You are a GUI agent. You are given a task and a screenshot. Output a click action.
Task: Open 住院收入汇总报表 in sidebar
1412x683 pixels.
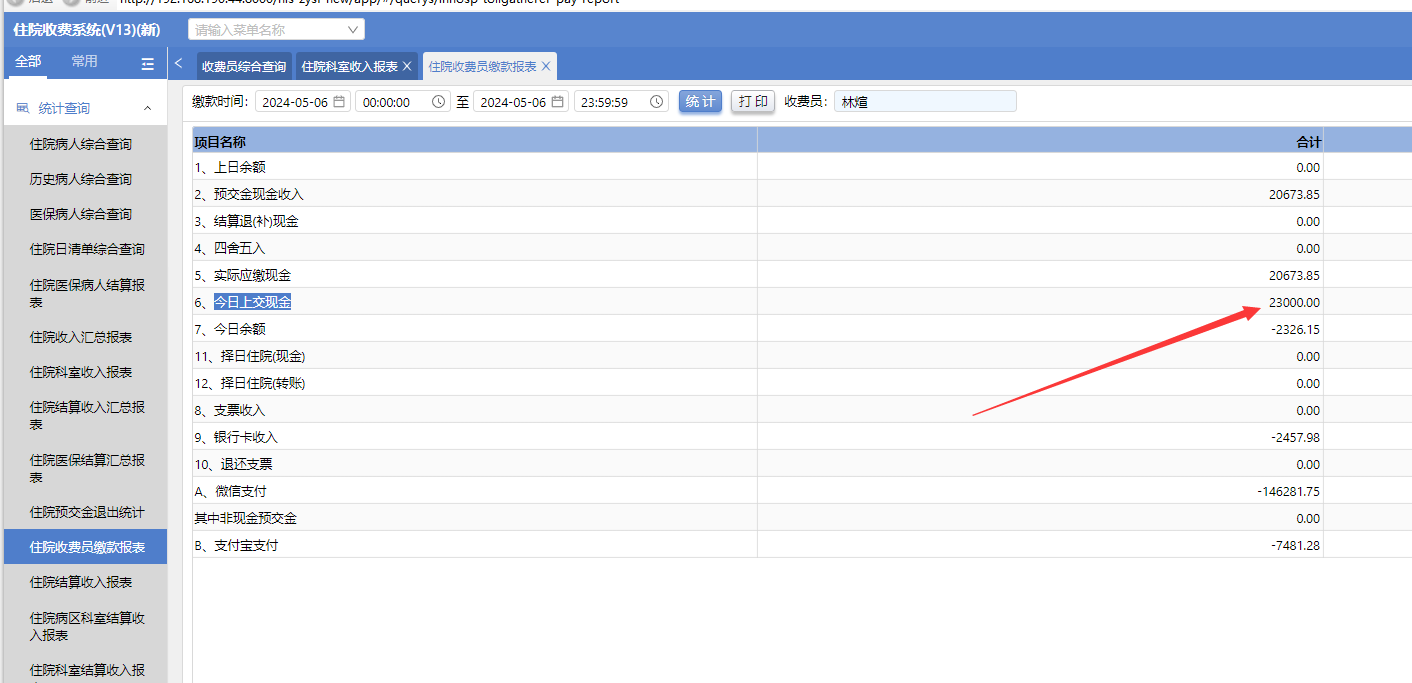84,337
